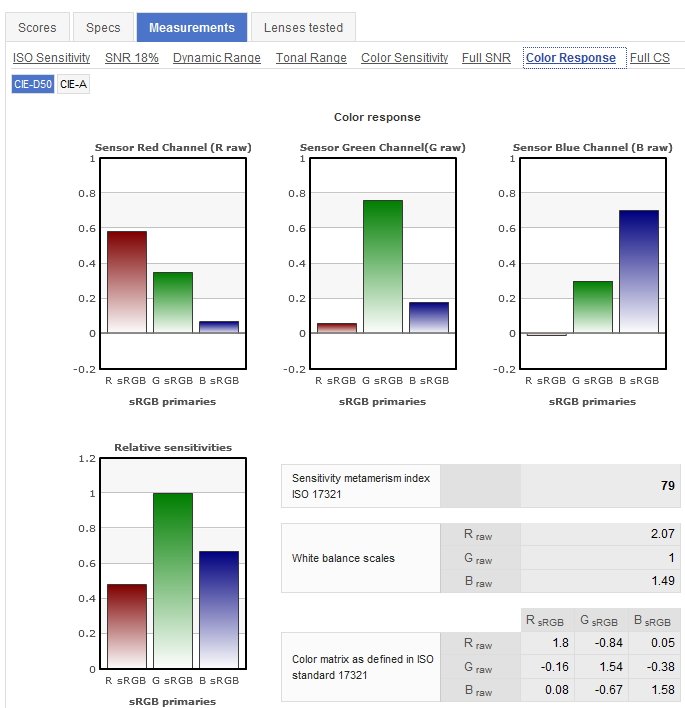Select the Color Response link
Screen dimensions: 685x708
click(x=570, y=58)
